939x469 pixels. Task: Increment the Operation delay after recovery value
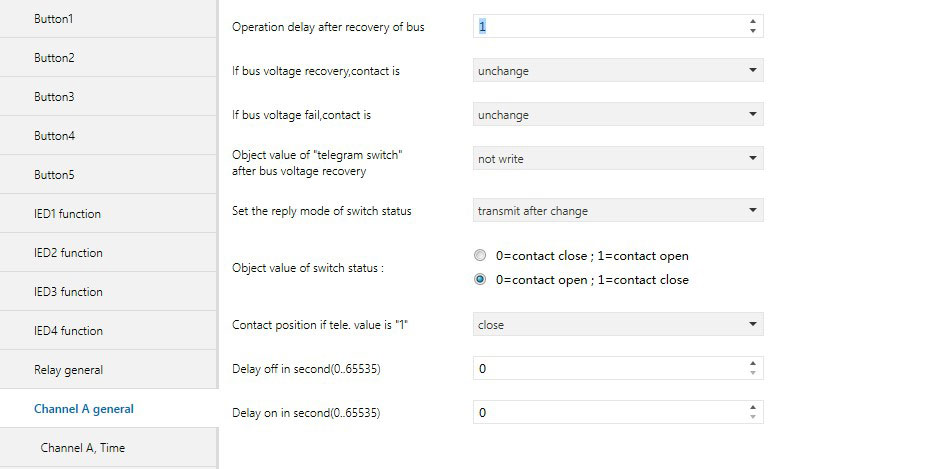[x=752, y=21]
